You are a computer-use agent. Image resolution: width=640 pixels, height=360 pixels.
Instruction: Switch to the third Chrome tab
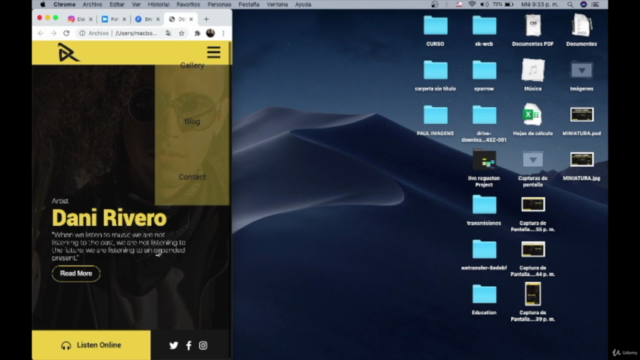[147, 19]
